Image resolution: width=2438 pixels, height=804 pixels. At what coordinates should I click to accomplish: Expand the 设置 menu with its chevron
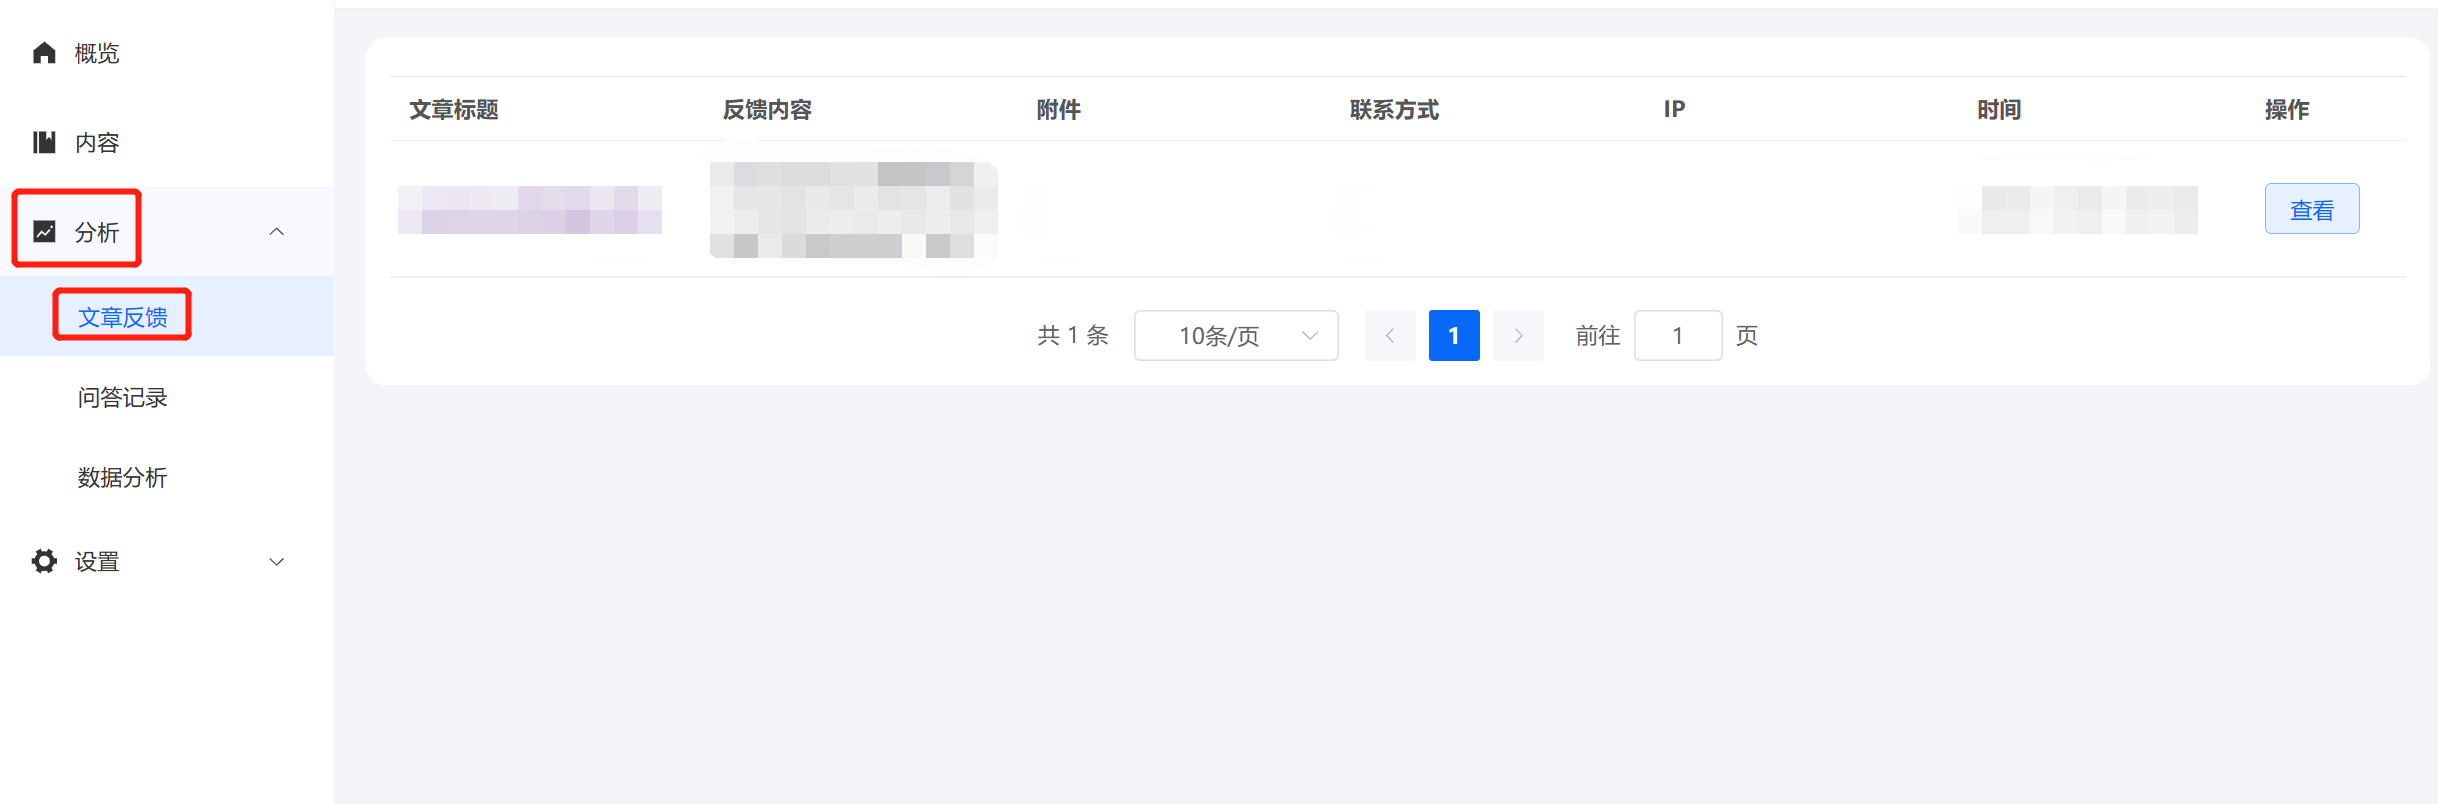(277, 562)
